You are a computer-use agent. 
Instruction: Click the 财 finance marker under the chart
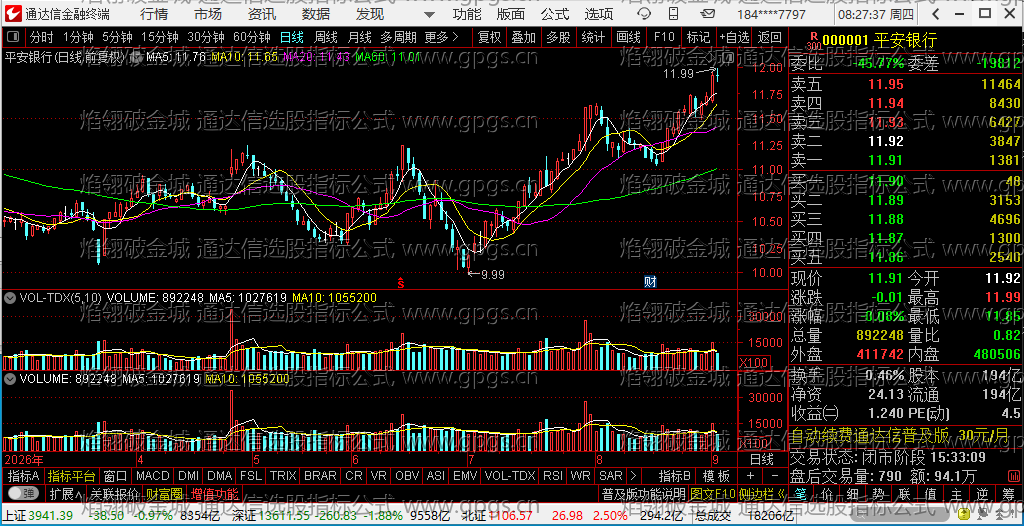650,282
